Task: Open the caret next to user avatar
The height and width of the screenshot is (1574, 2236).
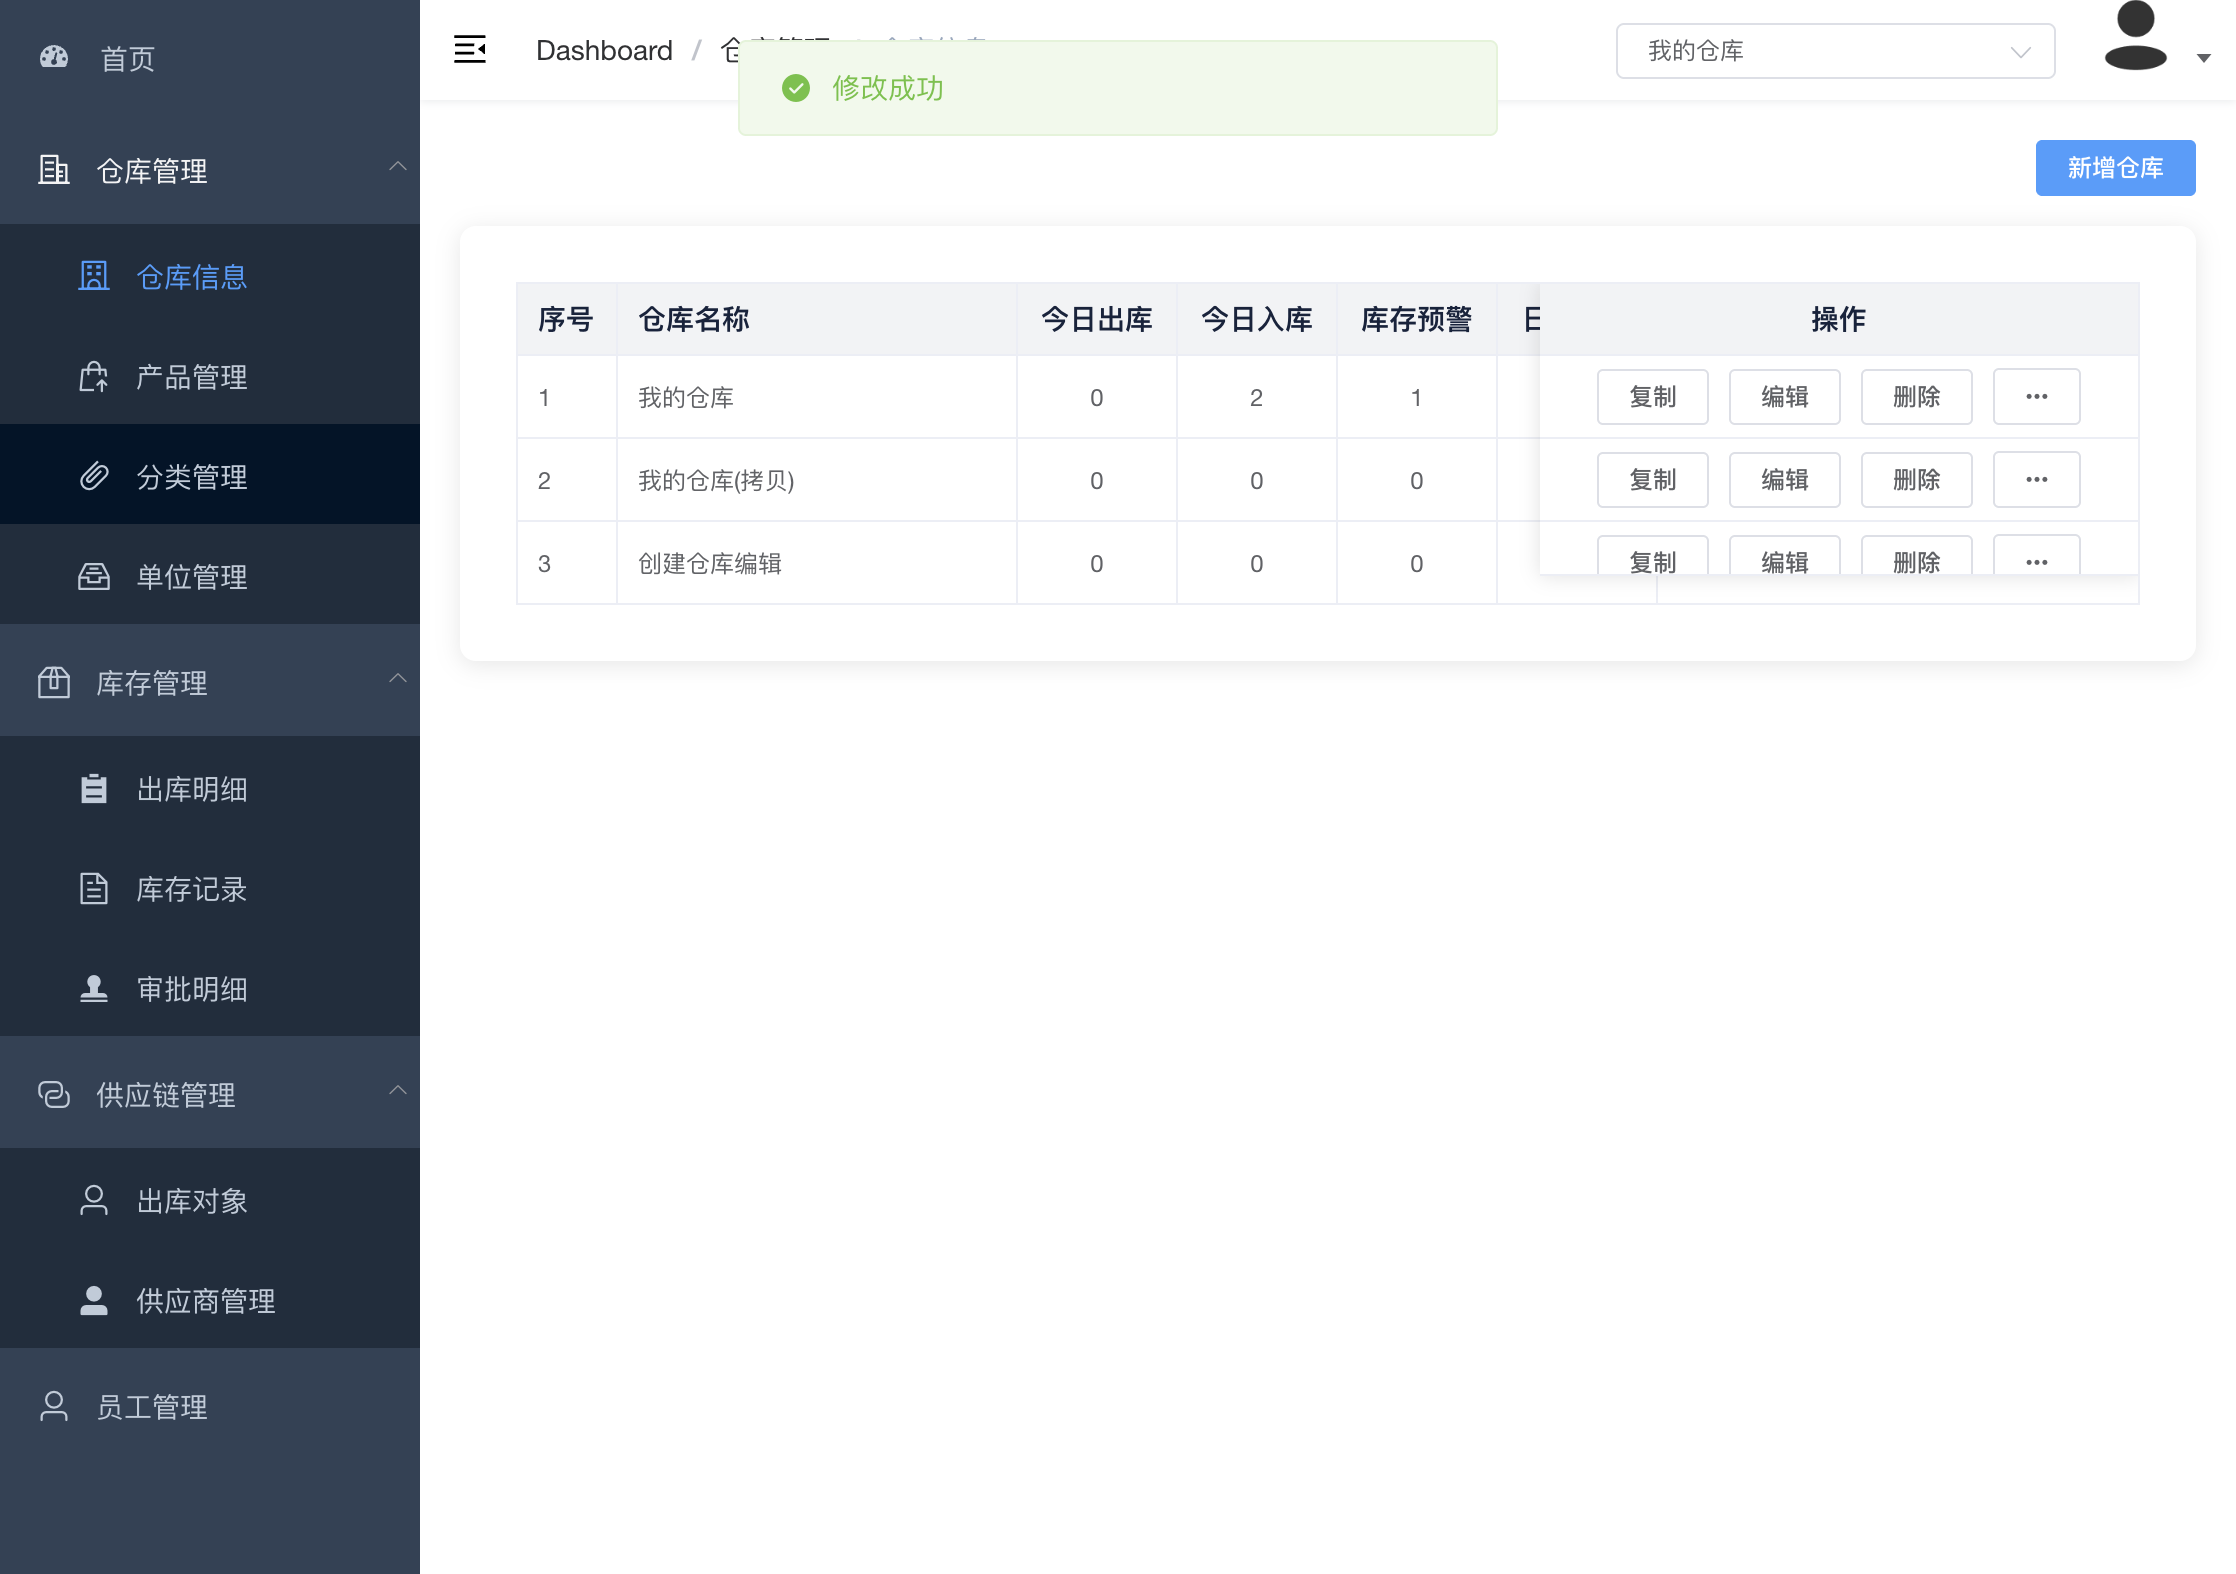Action: pyautogui.click(x=2203, y=58)
